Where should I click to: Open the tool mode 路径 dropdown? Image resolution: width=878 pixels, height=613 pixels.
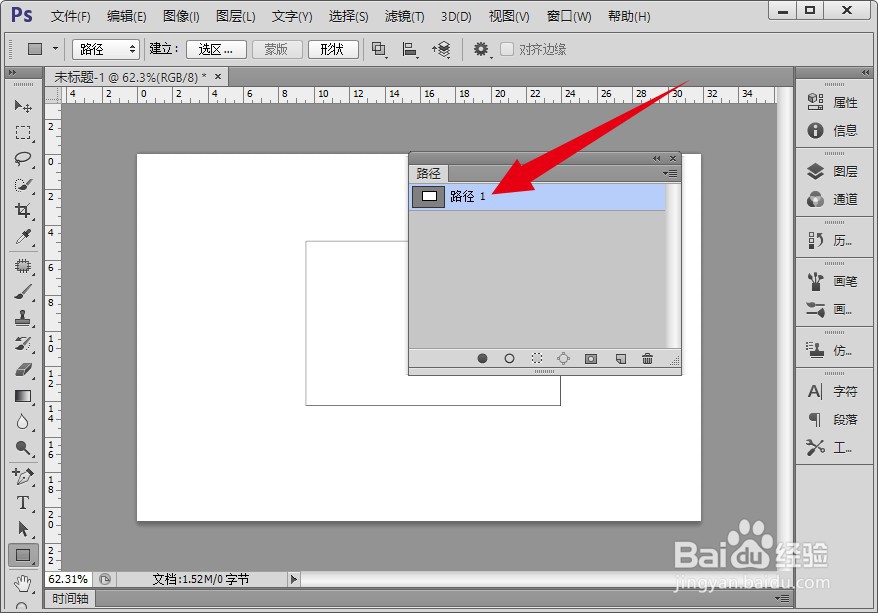tap(106, 49)
